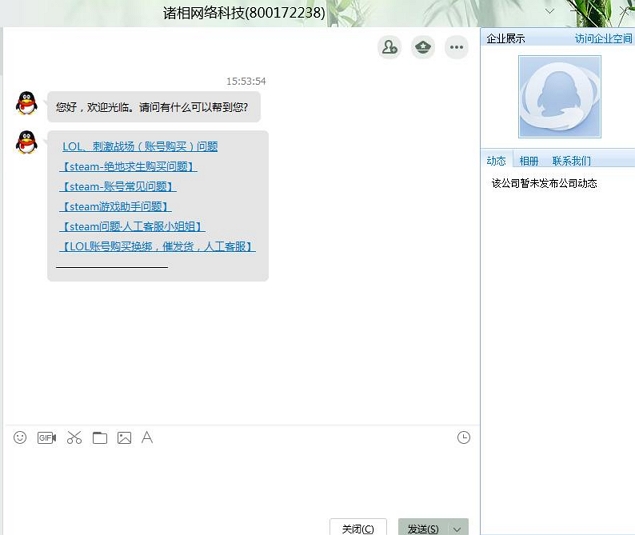The image size is (635, 535).
Task: Click the add contact icon
Action: click(389, 47)
